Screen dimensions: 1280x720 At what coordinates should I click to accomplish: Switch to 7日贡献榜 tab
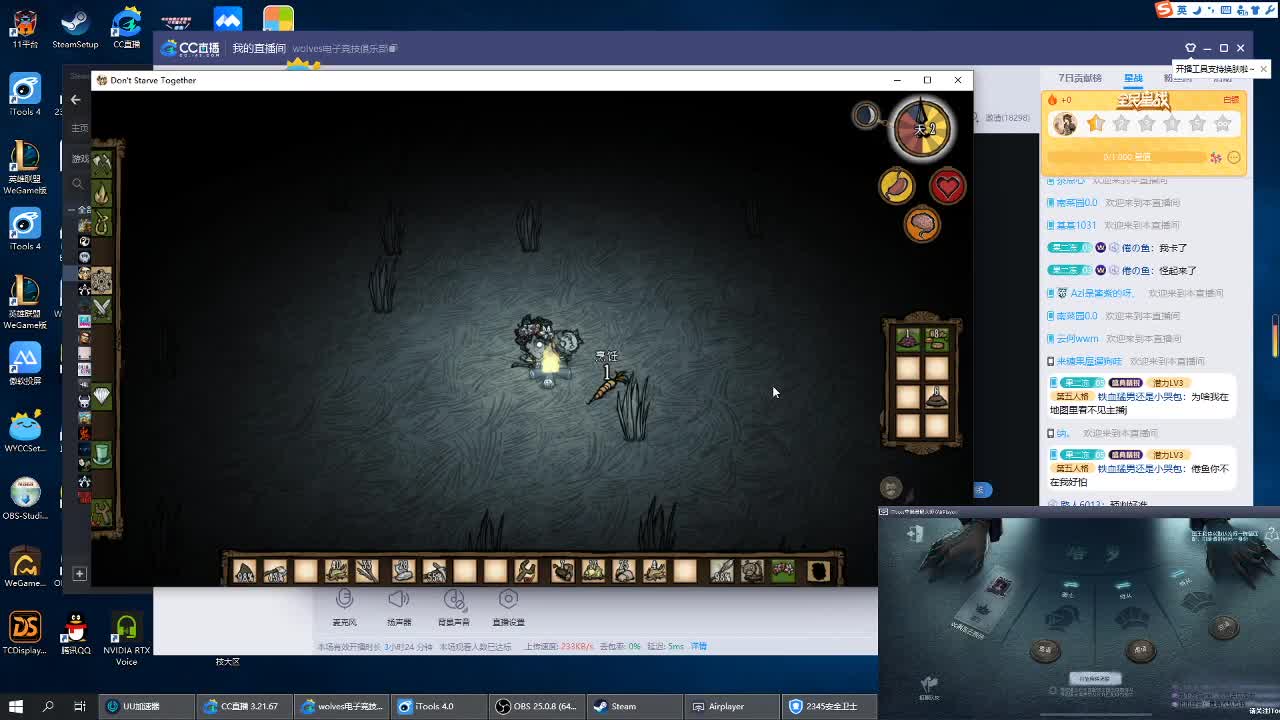tap(1080, 78)
